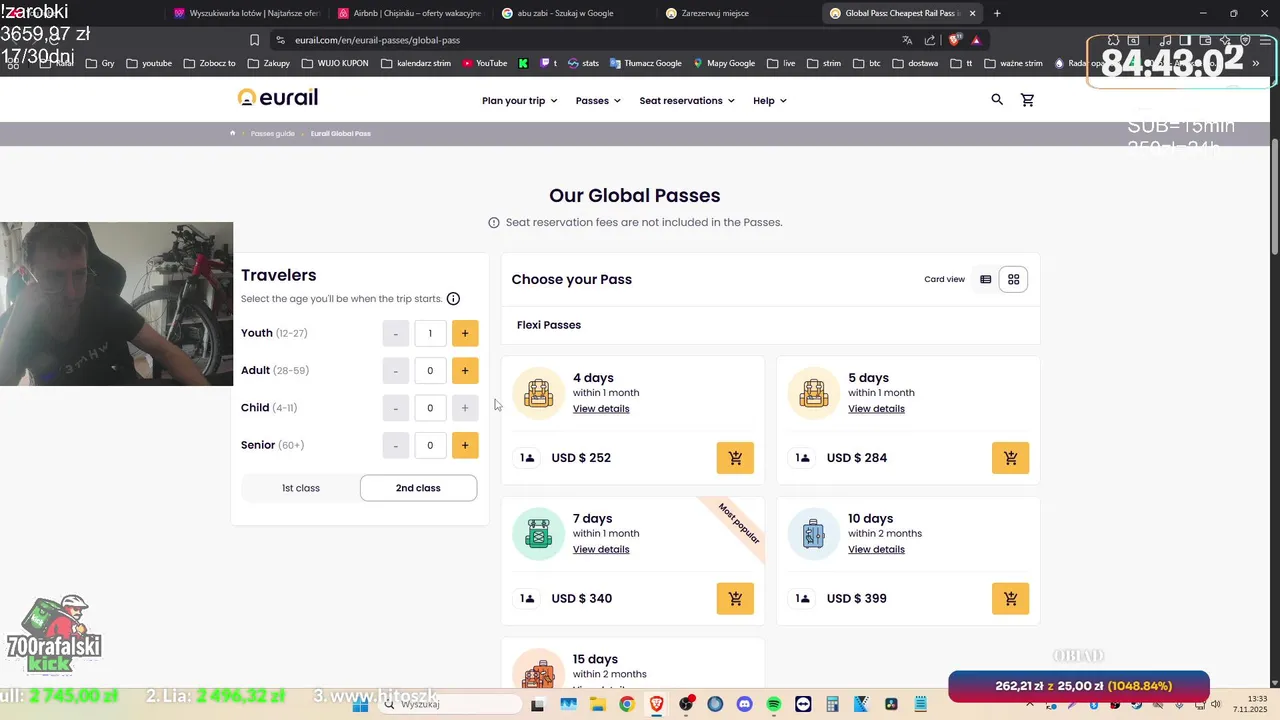The height and width of the screenshot is (720, 1280).
Task: View details of the 5 days pass
Action: pyautogui.click(x=876, y=409)
